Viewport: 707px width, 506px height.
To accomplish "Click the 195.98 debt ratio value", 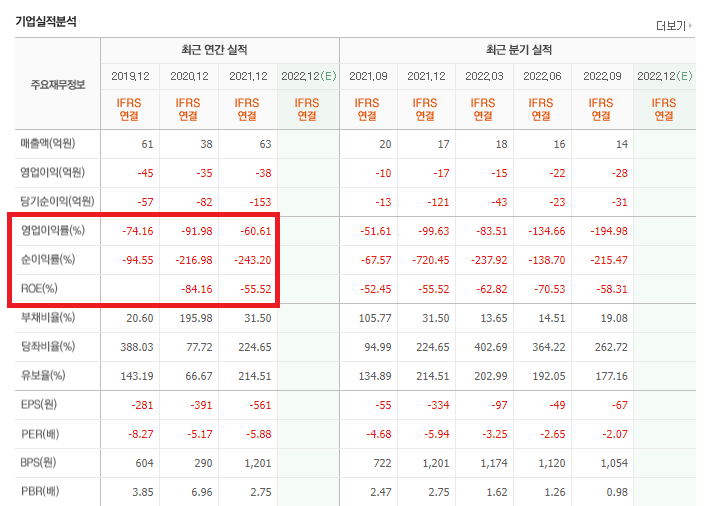I will (x=196, y=318).
